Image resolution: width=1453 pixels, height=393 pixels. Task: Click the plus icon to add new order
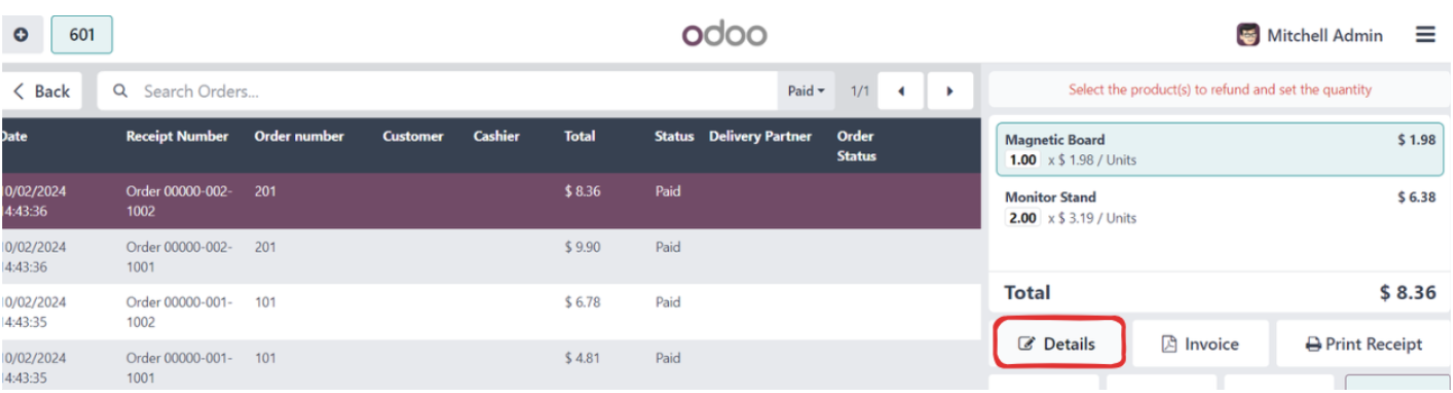point(21,35)
